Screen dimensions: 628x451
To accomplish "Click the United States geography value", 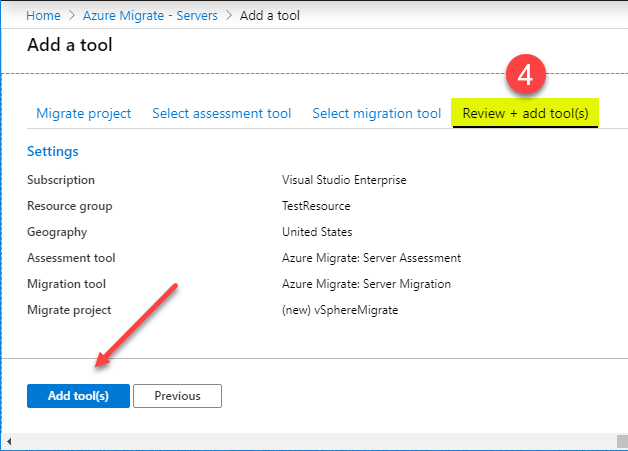I will coord(317,232).
